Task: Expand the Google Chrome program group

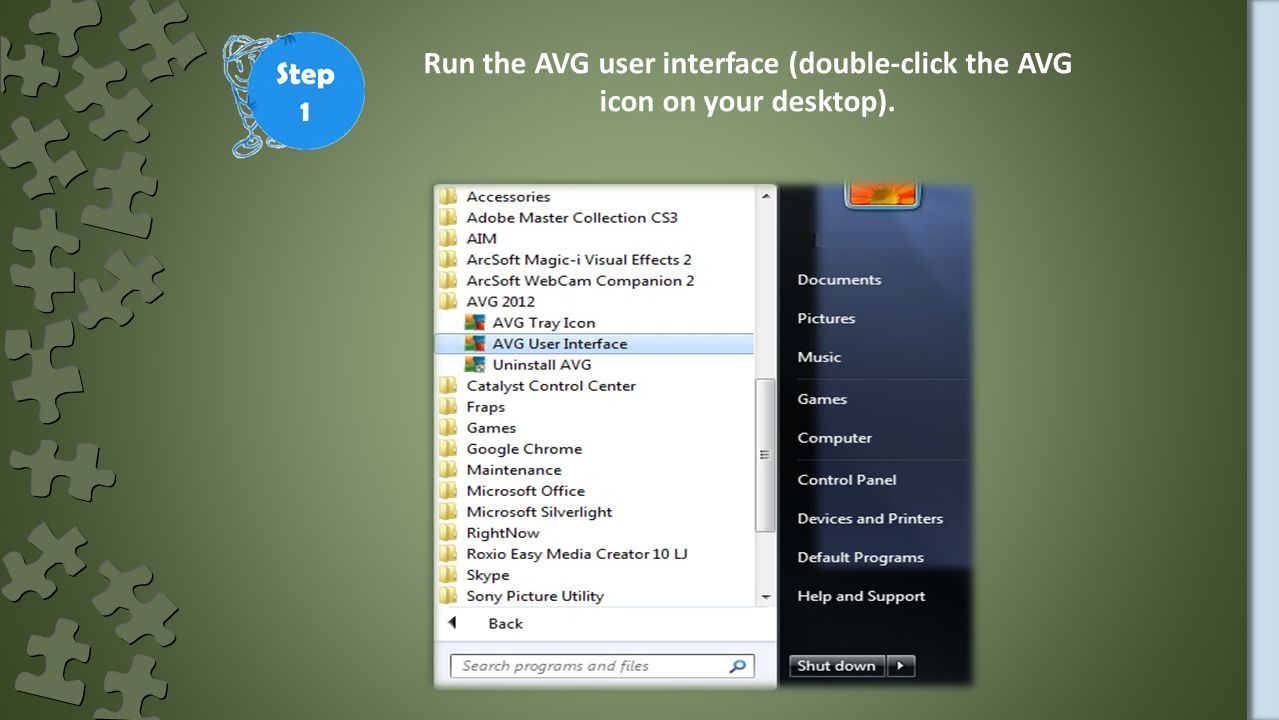Action: [524, 449]
